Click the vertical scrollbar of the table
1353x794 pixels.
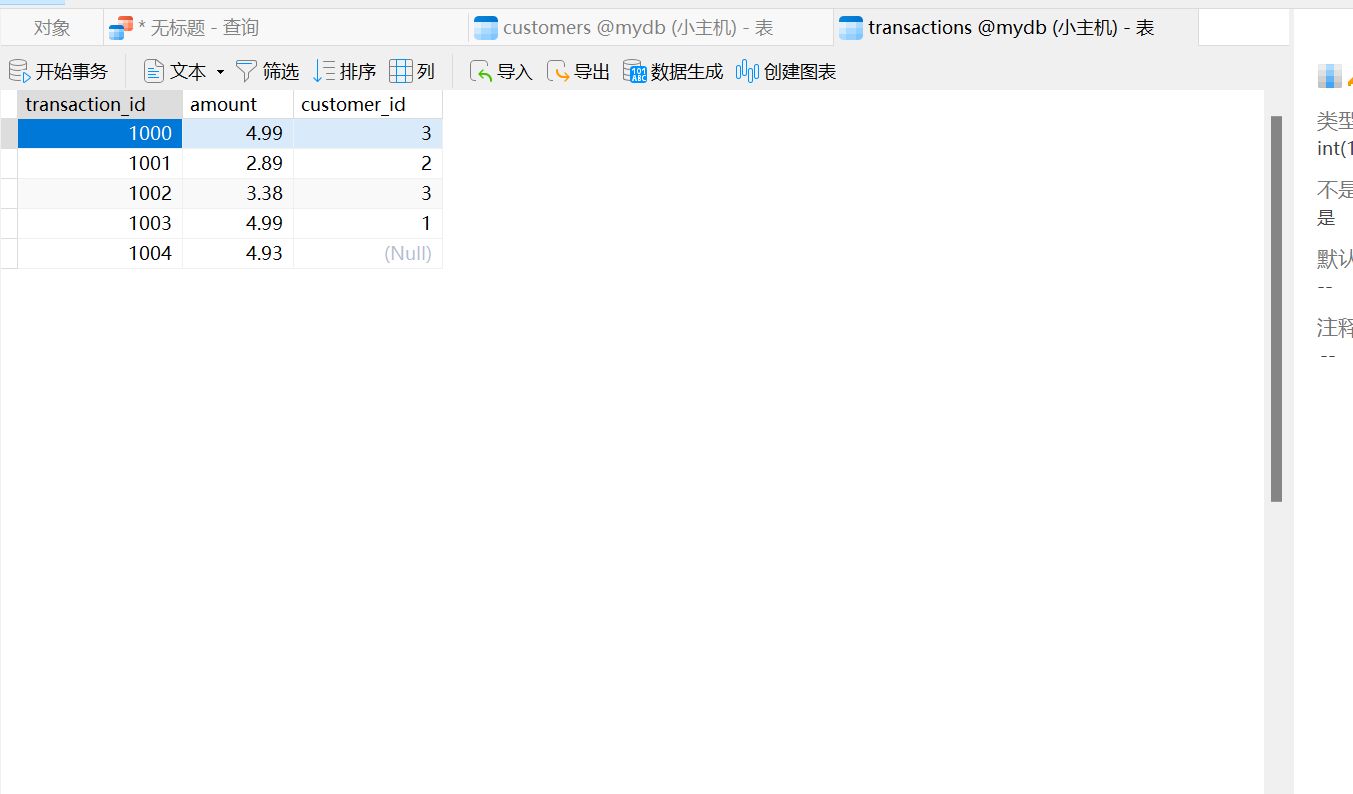pyautogui.click(x=1276, y=308)
